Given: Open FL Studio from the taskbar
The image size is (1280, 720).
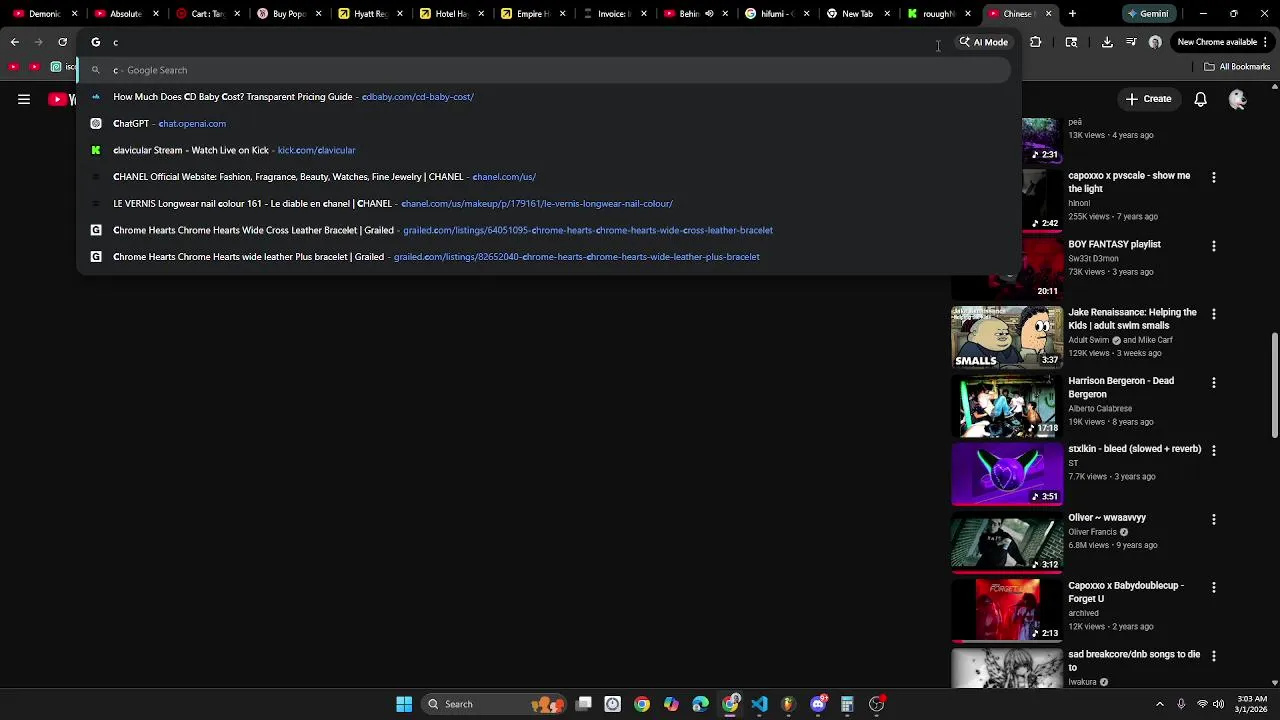Looking at the screenshot, I should 788,704.
